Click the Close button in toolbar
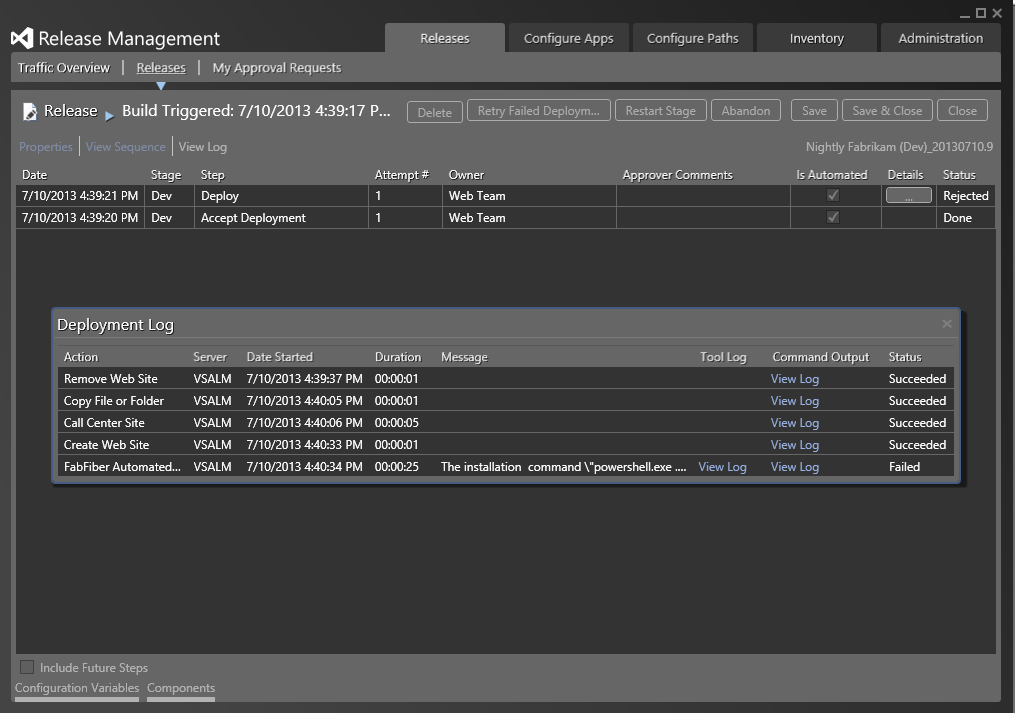Viewport: 1015px width, 713px height. [962, 111]
